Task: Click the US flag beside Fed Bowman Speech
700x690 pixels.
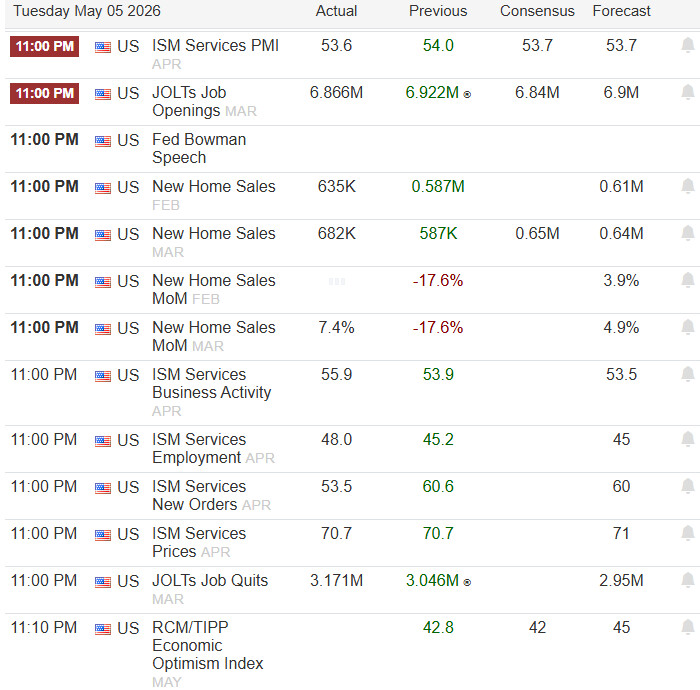Action: point(103,141)
